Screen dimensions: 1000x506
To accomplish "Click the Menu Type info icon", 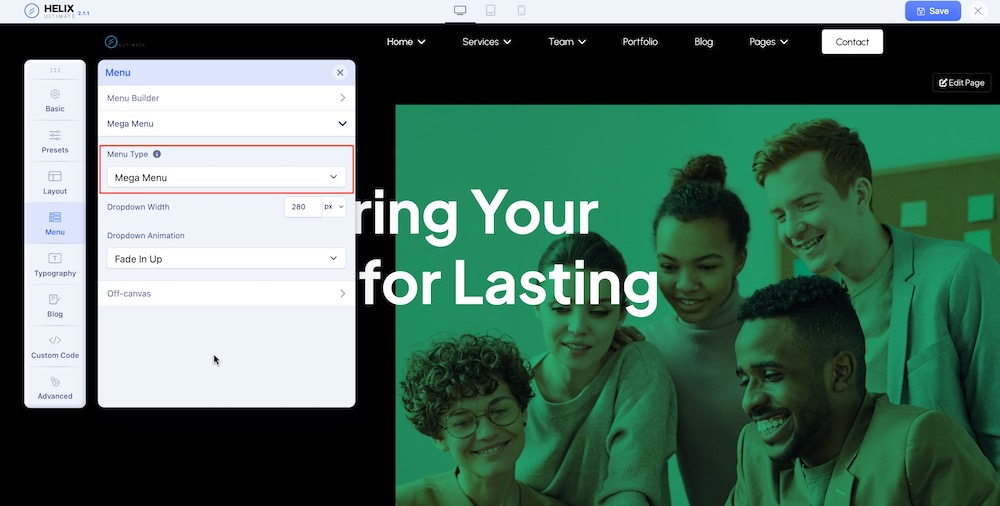I will click(157, 154).
